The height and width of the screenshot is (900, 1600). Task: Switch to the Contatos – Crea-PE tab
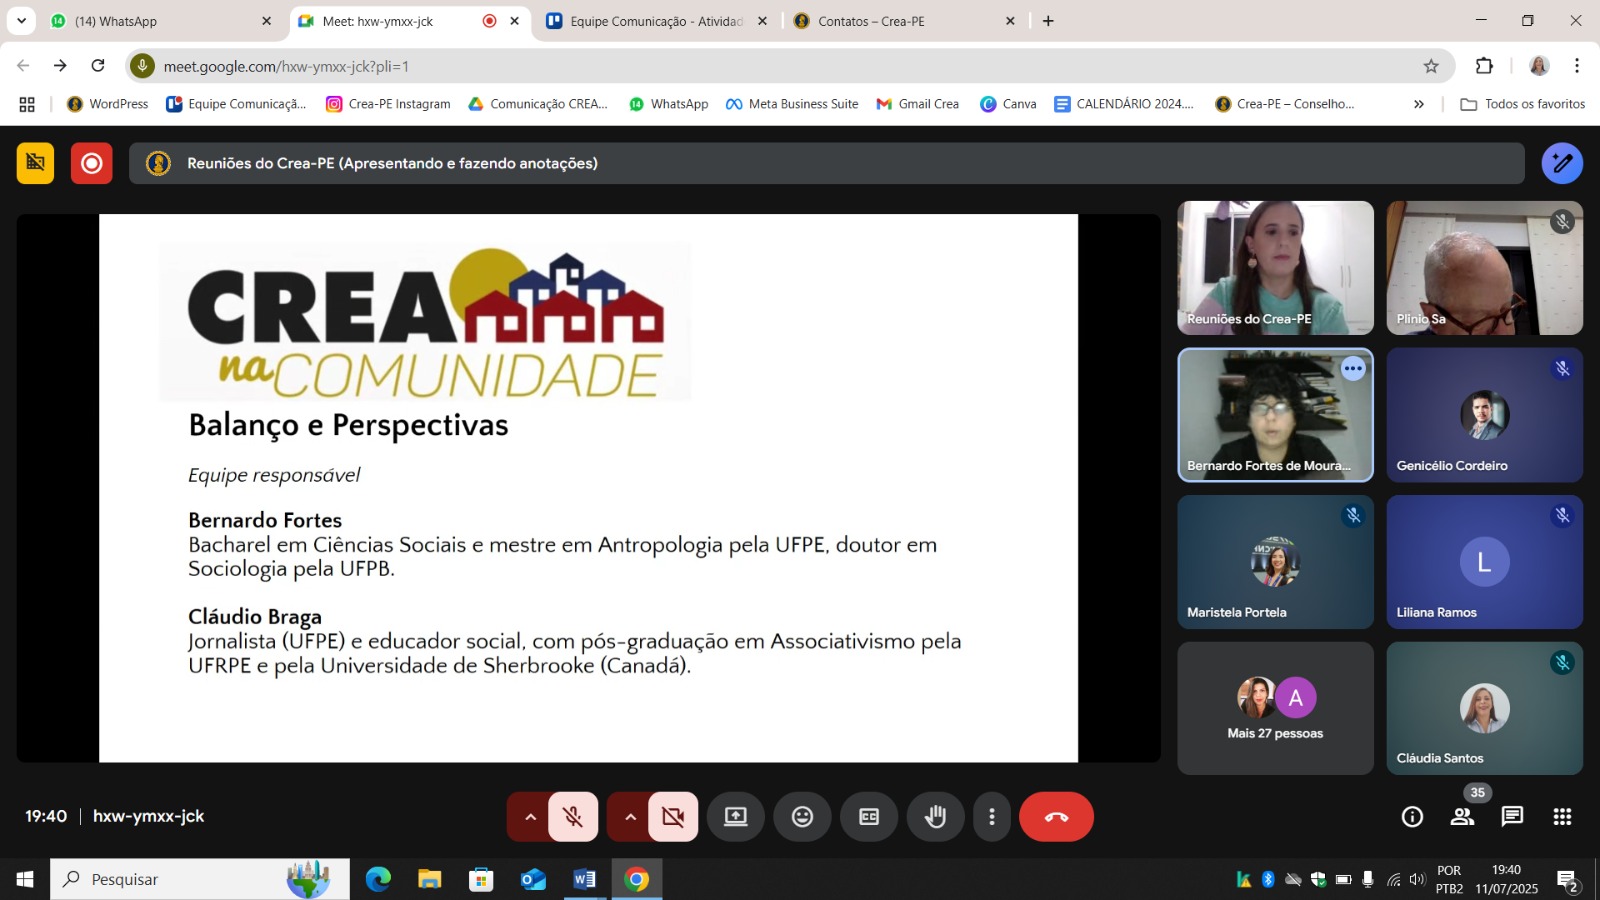click(900, 21)
